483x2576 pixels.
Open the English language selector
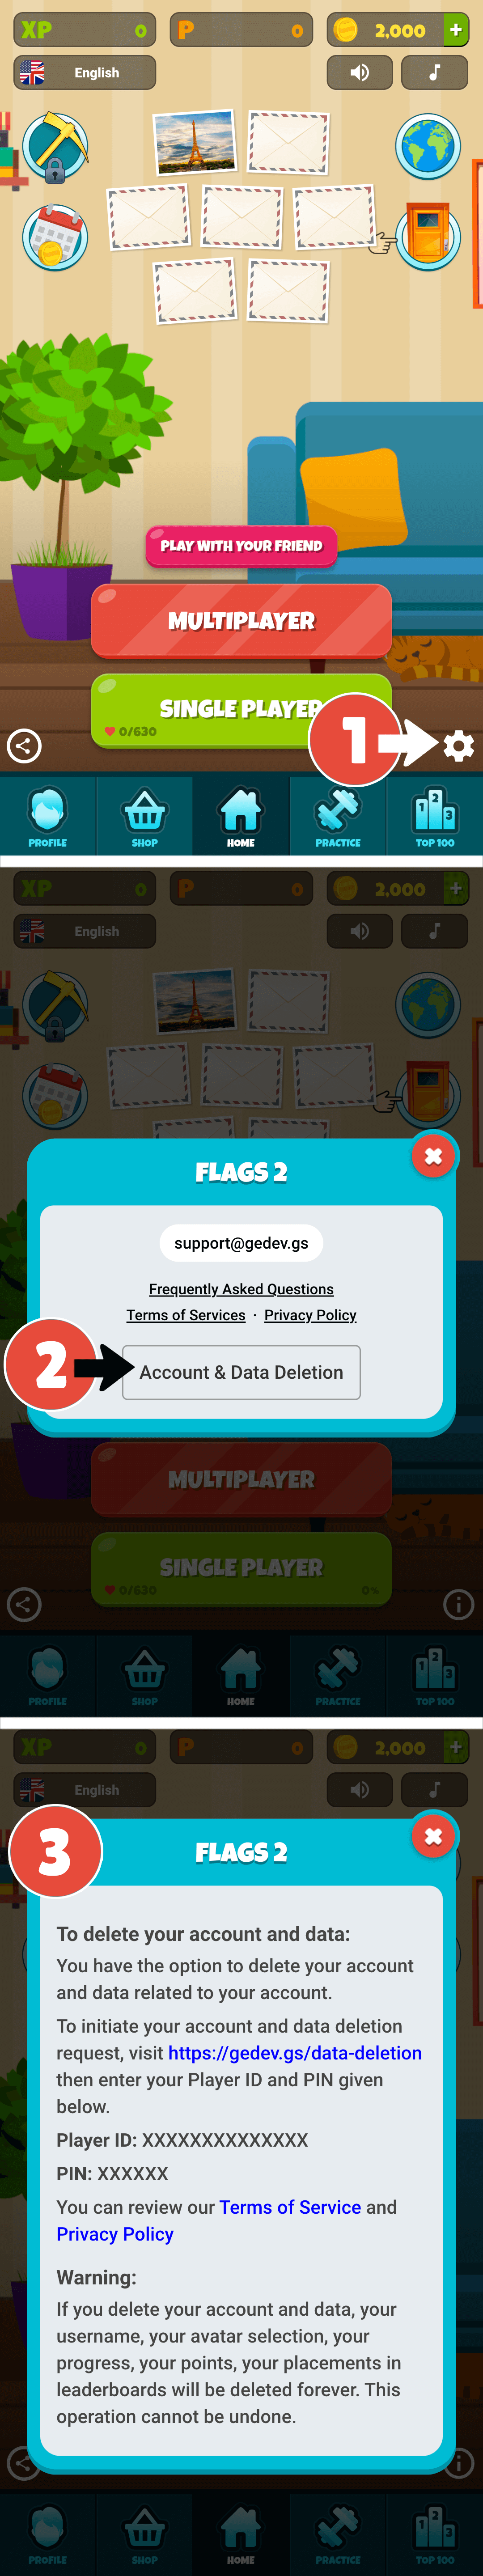[85, 72]
